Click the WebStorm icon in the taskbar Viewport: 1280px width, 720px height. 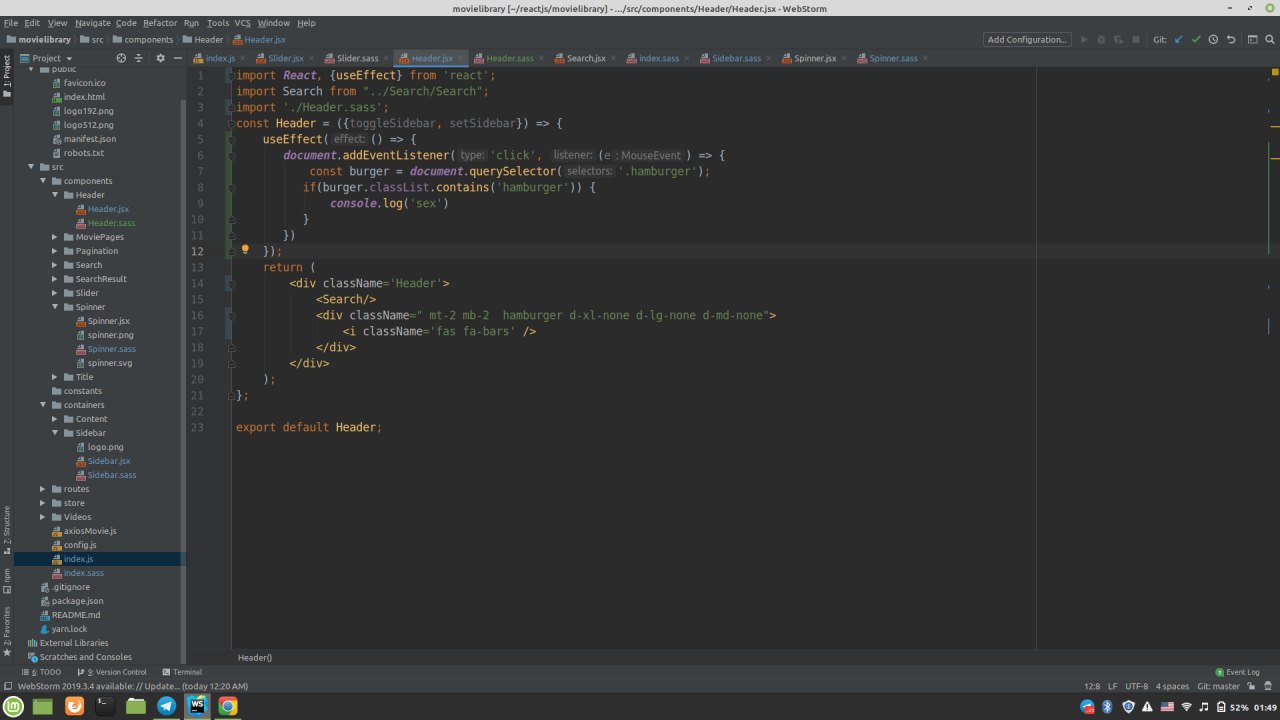coord(197,706)
